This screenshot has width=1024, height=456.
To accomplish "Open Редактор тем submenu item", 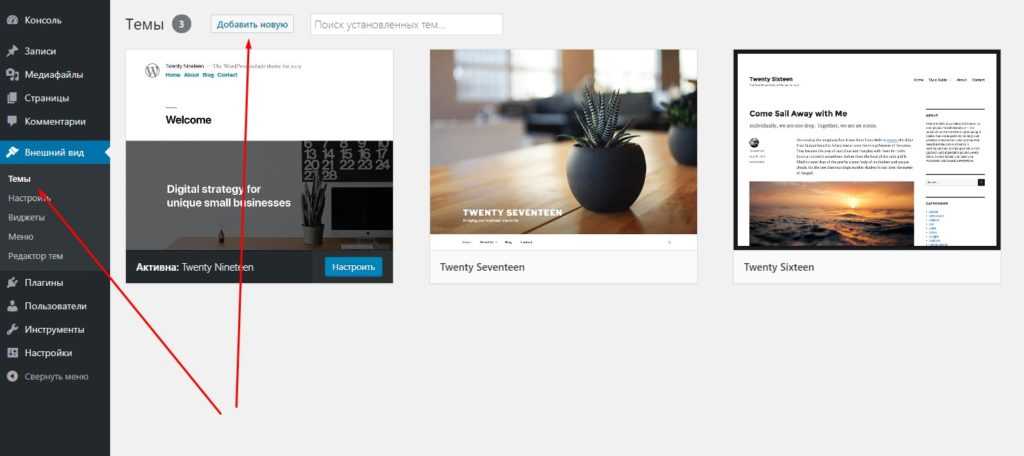I will click(36, 256).
